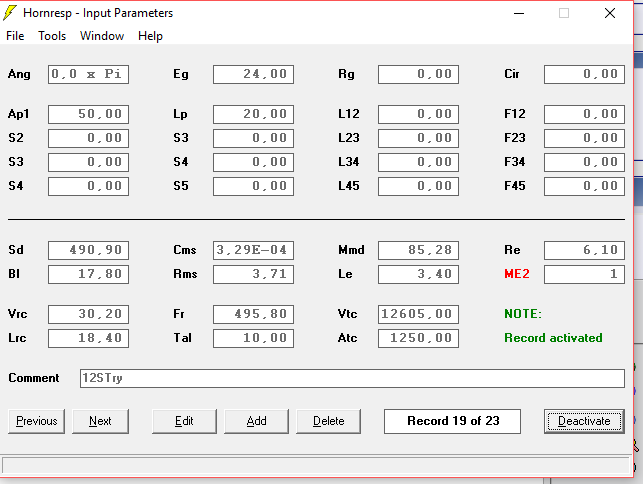Viewport: 643px width, 484px height.
Task: Select the Lp field with 20,00
Action: (x=253, y=114)
